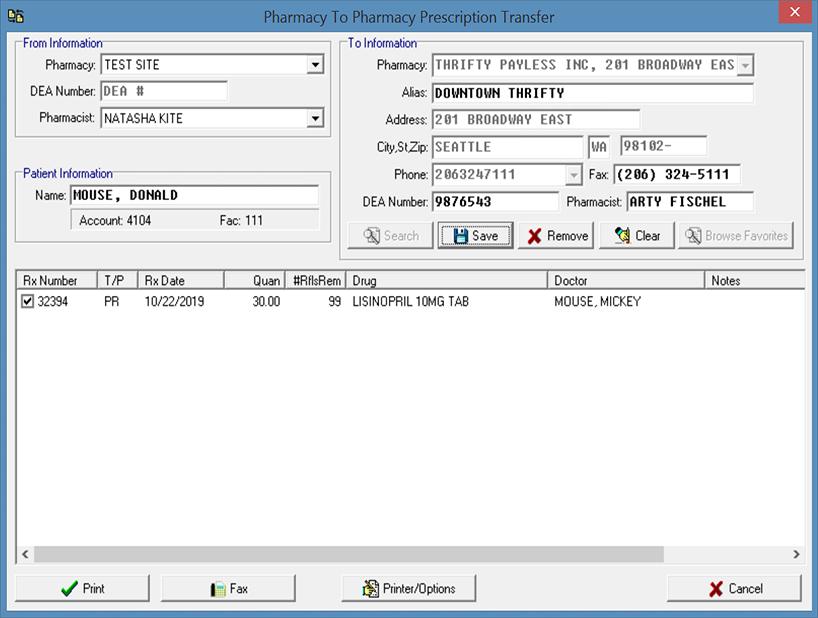Click the Drug column header

pyautogui.click(x=446, y=281)
